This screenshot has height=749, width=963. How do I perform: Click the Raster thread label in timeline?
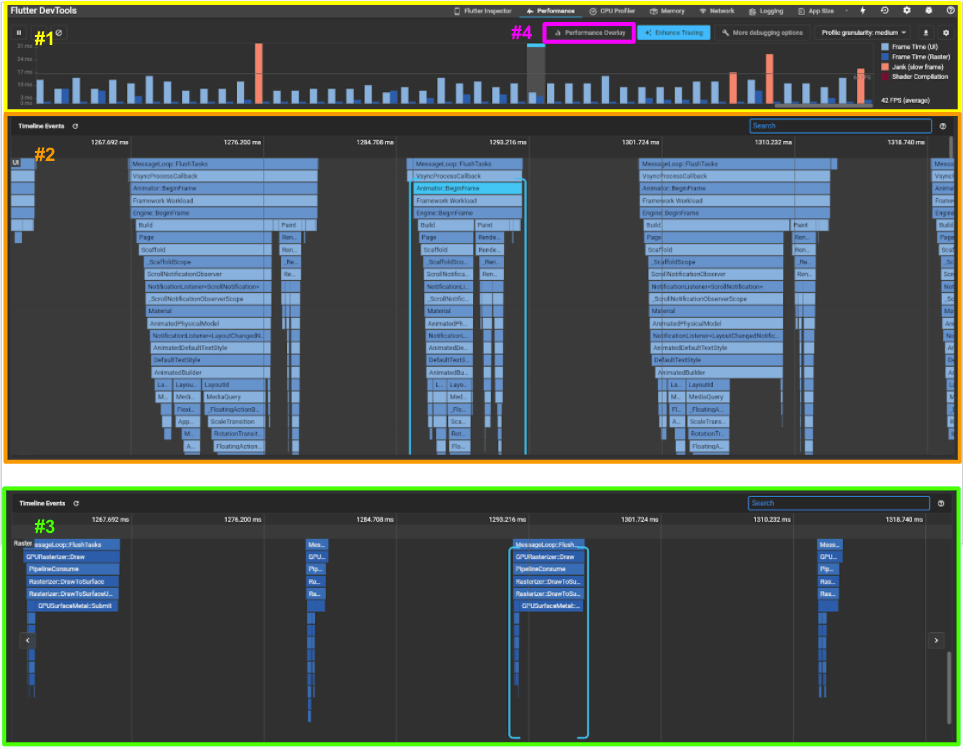click(x=23, y=543)
